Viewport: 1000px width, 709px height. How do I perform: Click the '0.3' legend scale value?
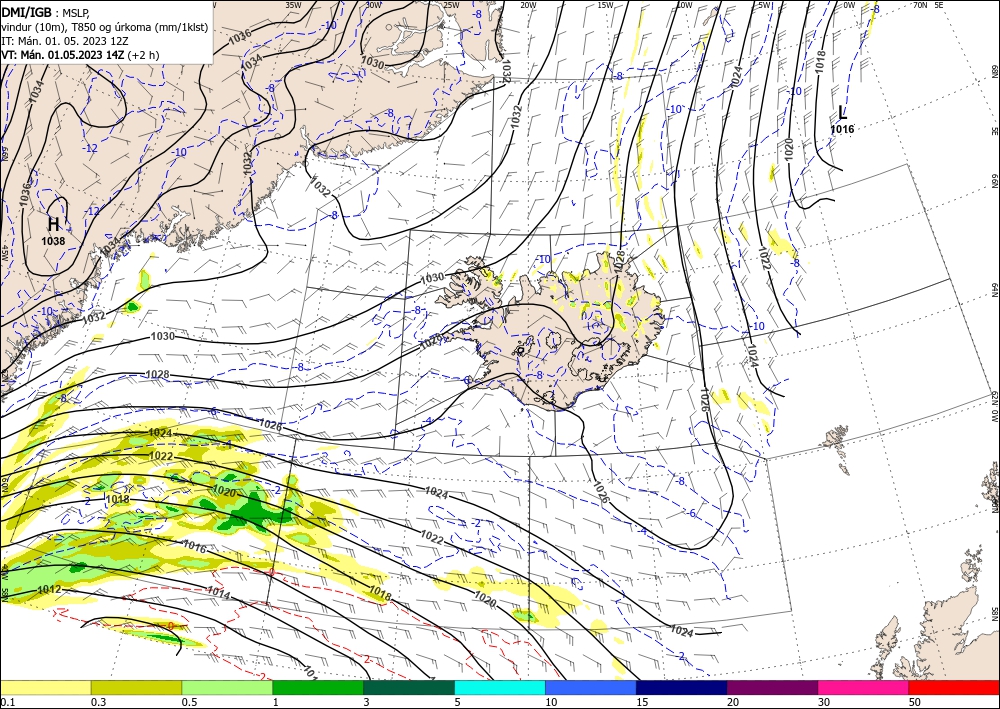[x=98, y=702]
